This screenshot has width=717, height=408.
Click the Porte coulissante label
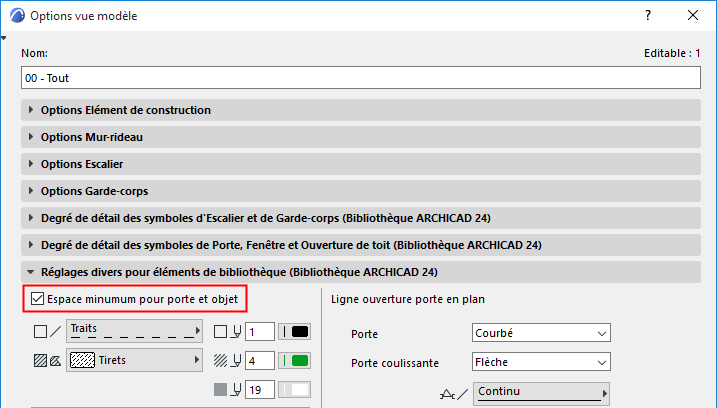coord(395,363)
